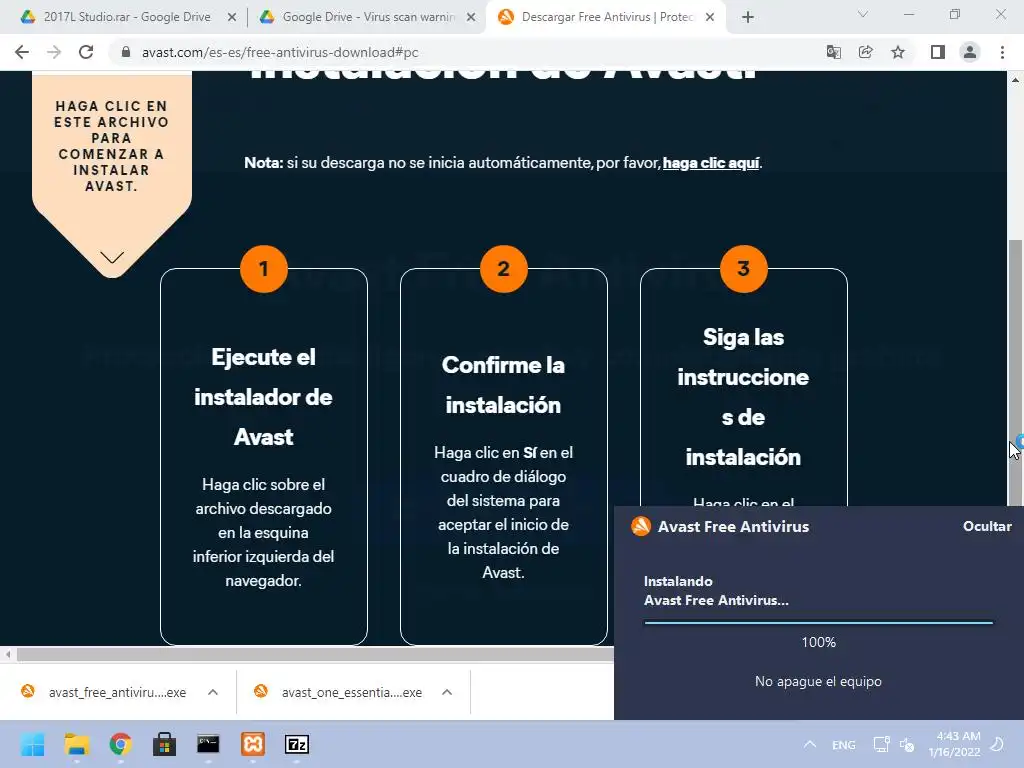Hide the Avast installer popup with Ocultar
Image resolution: width=1024 pixels, height=768 pixels.
tap(987, 526)
